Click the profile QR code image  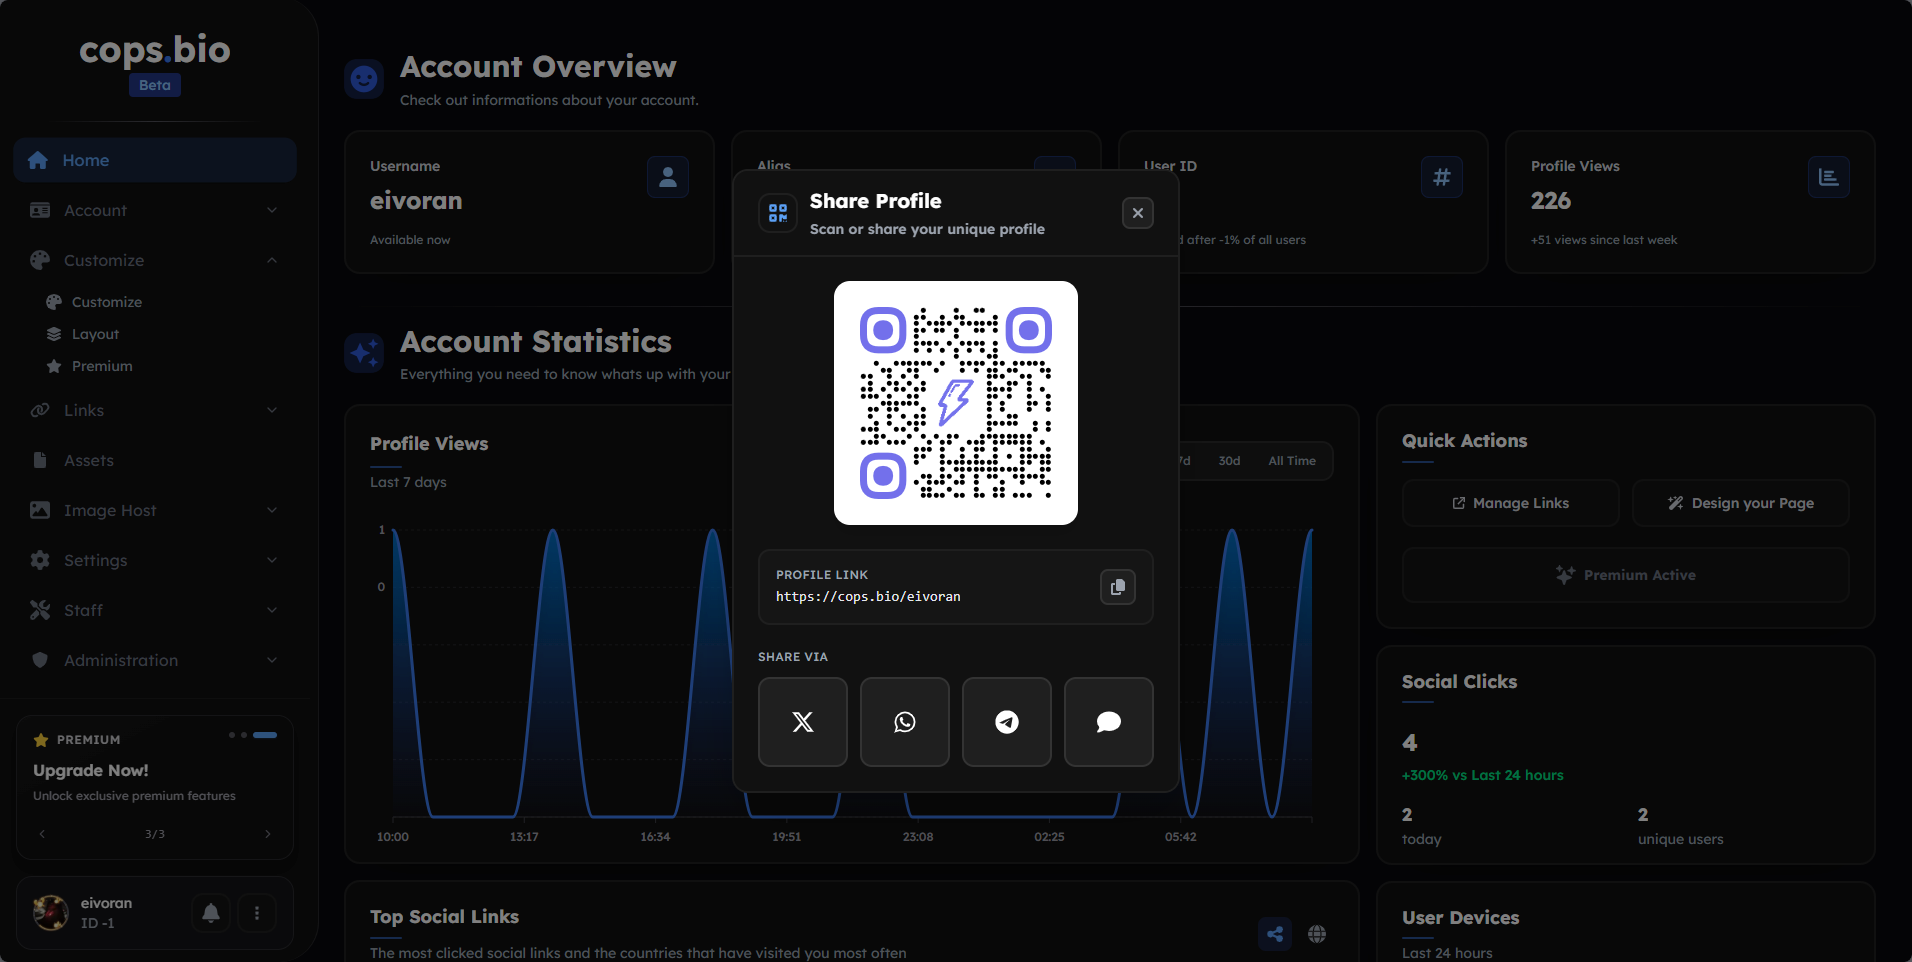tap(955, 403)
